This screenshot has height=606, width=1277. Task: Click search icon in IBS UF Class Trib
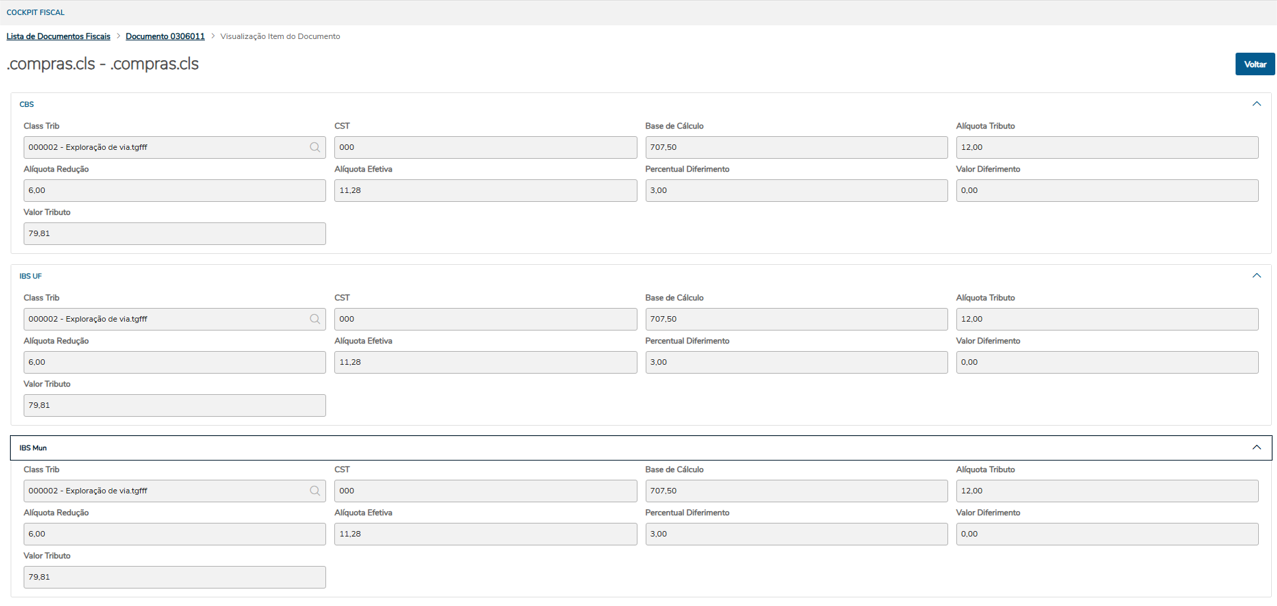coord(315,320)
